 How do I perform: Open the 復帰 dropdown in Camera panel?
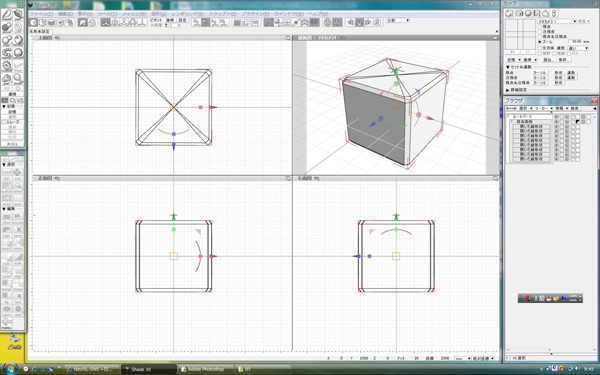(x=530, y=60)
